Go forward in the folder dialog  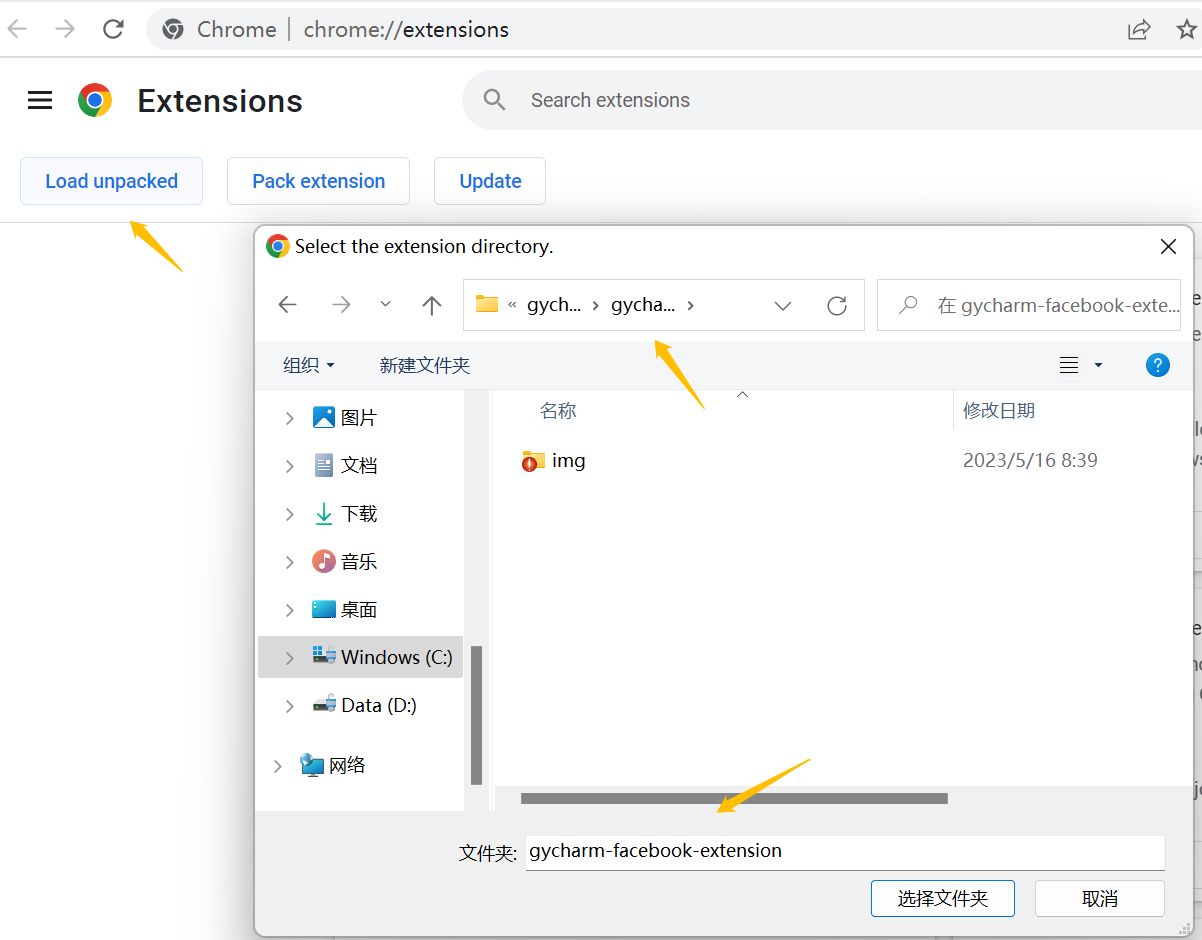tap(341, 305)
